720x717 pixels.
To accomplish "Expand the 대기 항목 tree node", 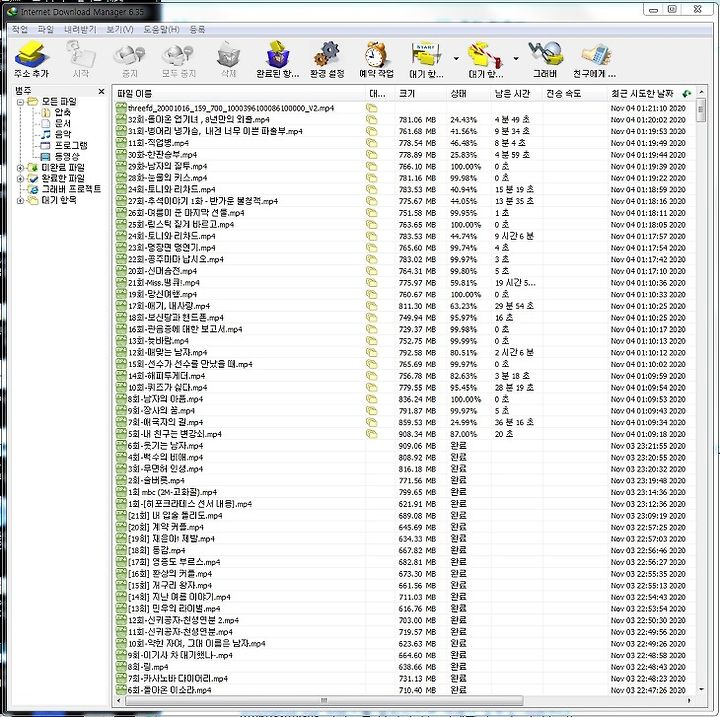I will 20,200.
